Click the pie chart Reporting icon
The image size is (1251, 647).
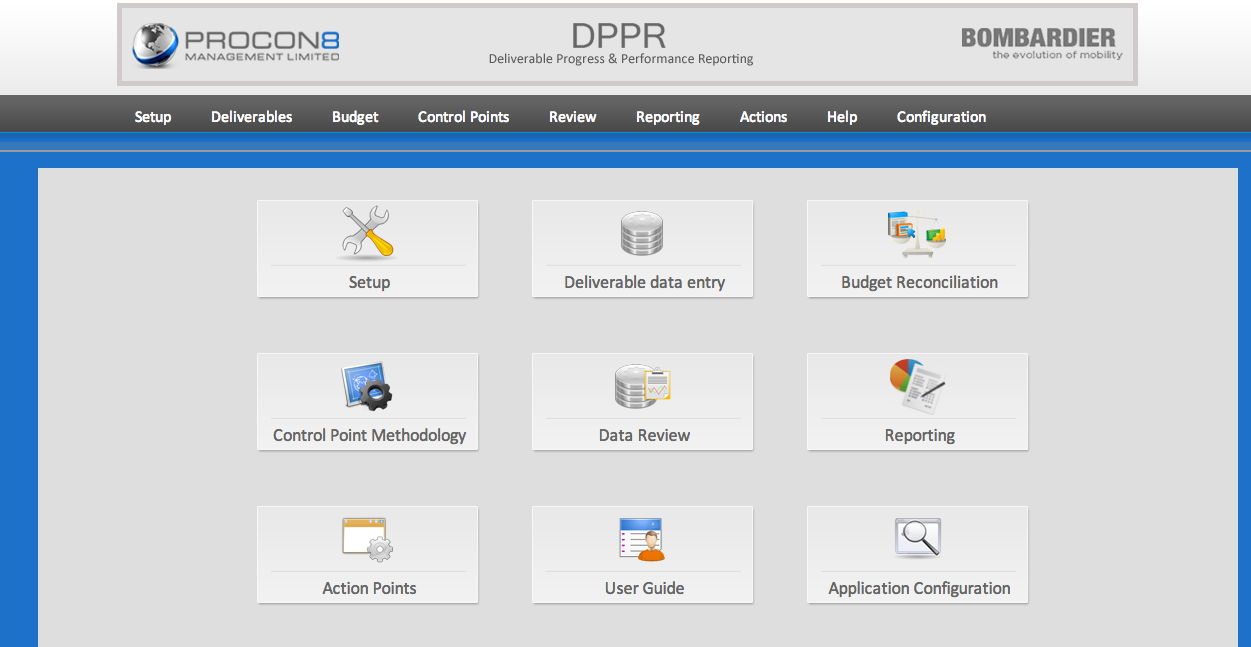click(x=918, y=387)
